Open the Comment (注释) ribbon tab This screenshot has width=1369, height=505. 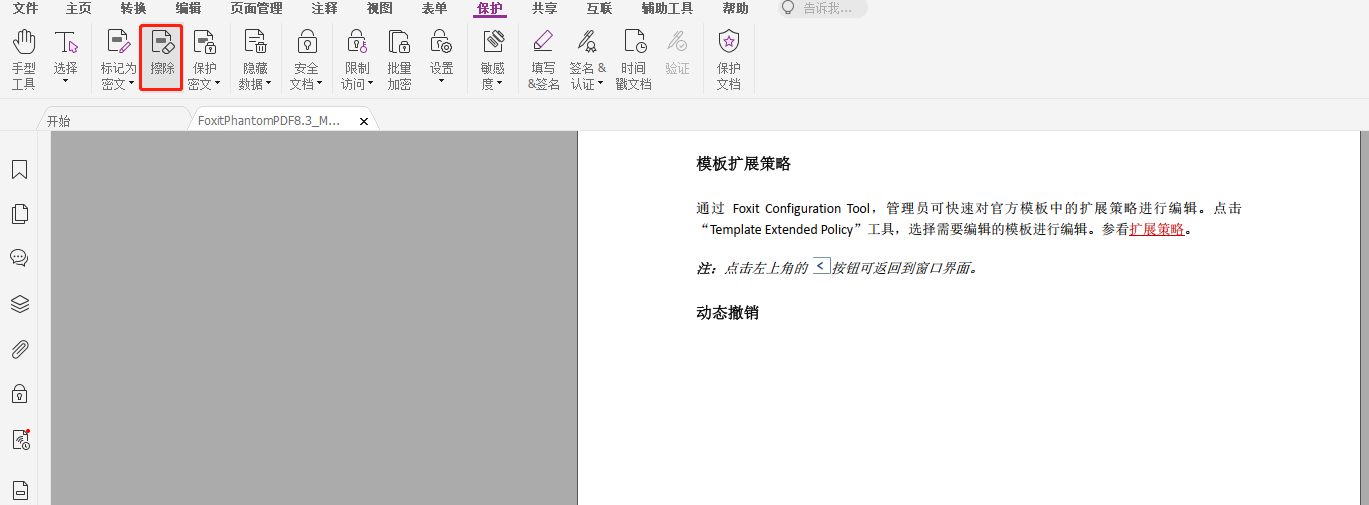pos(324,9)
